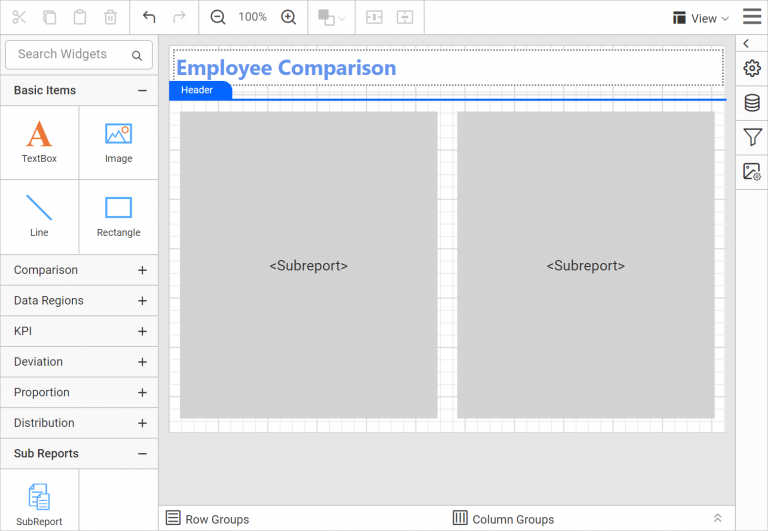Click the Delete trash icon
768x531 pixels.
coord(111,17)
